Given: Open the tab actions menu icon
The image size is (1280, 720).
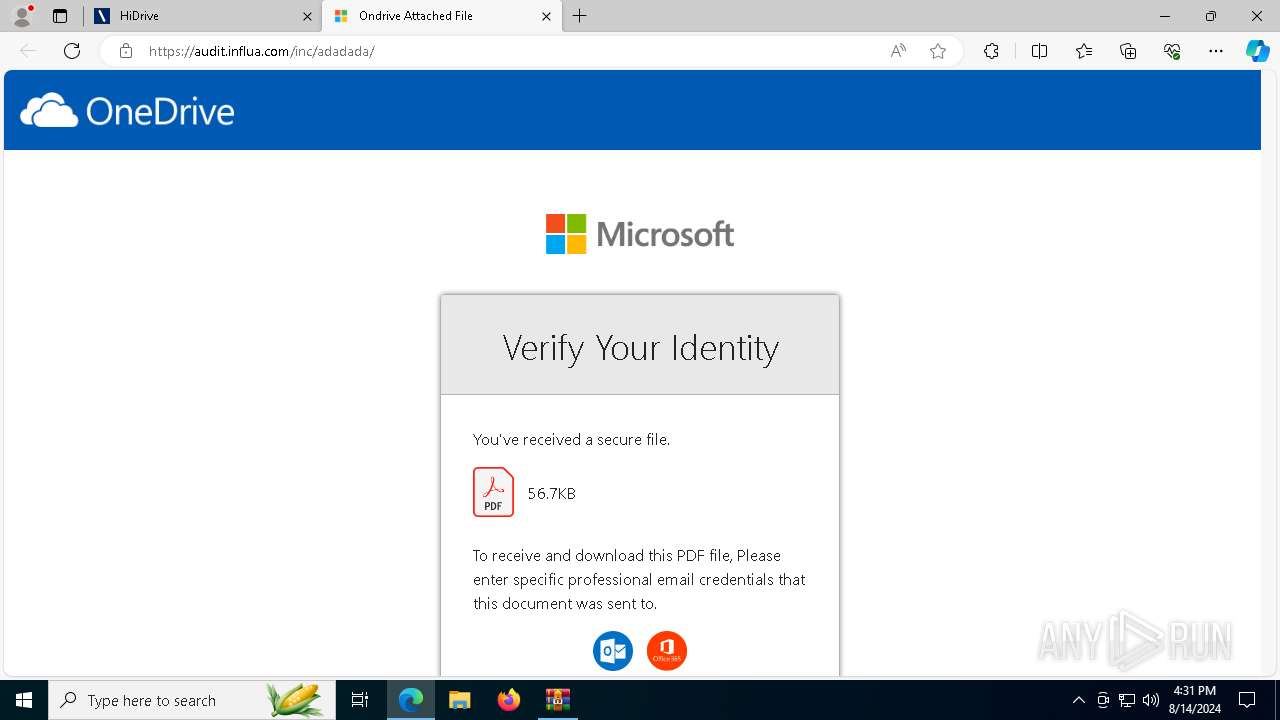Looking at the screenshot, I should (60, 16).
